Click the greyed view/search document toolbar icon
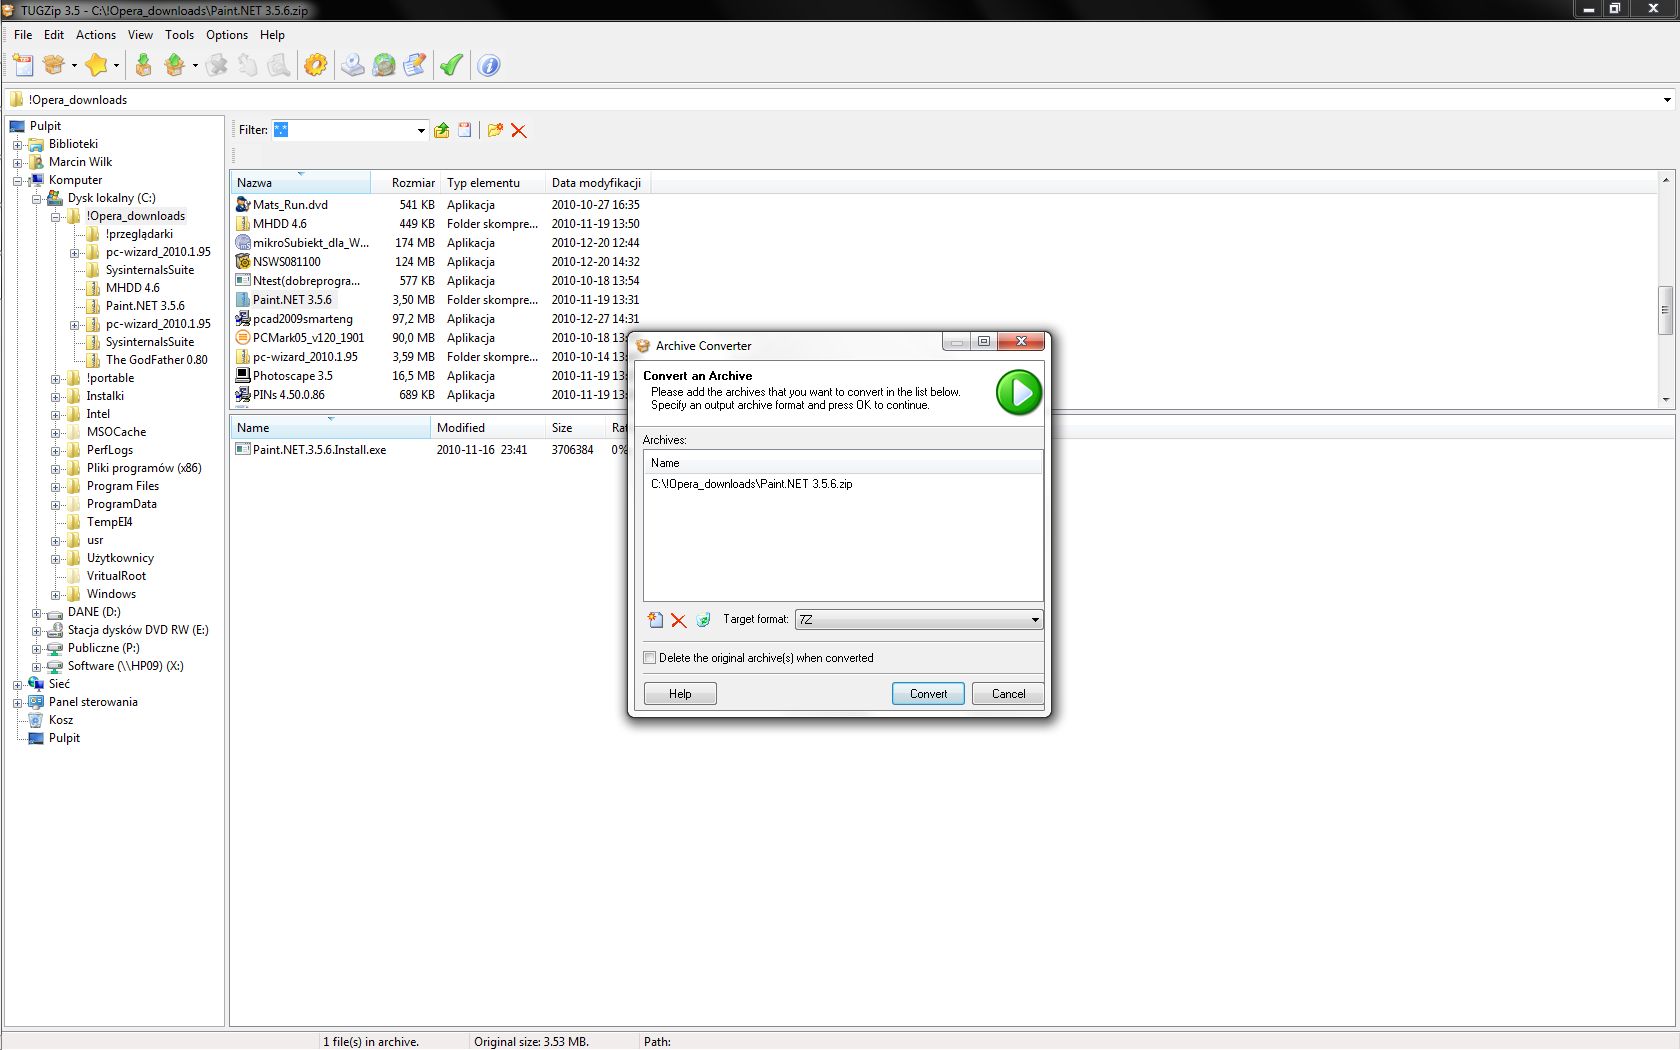 [x=279, y=66]
